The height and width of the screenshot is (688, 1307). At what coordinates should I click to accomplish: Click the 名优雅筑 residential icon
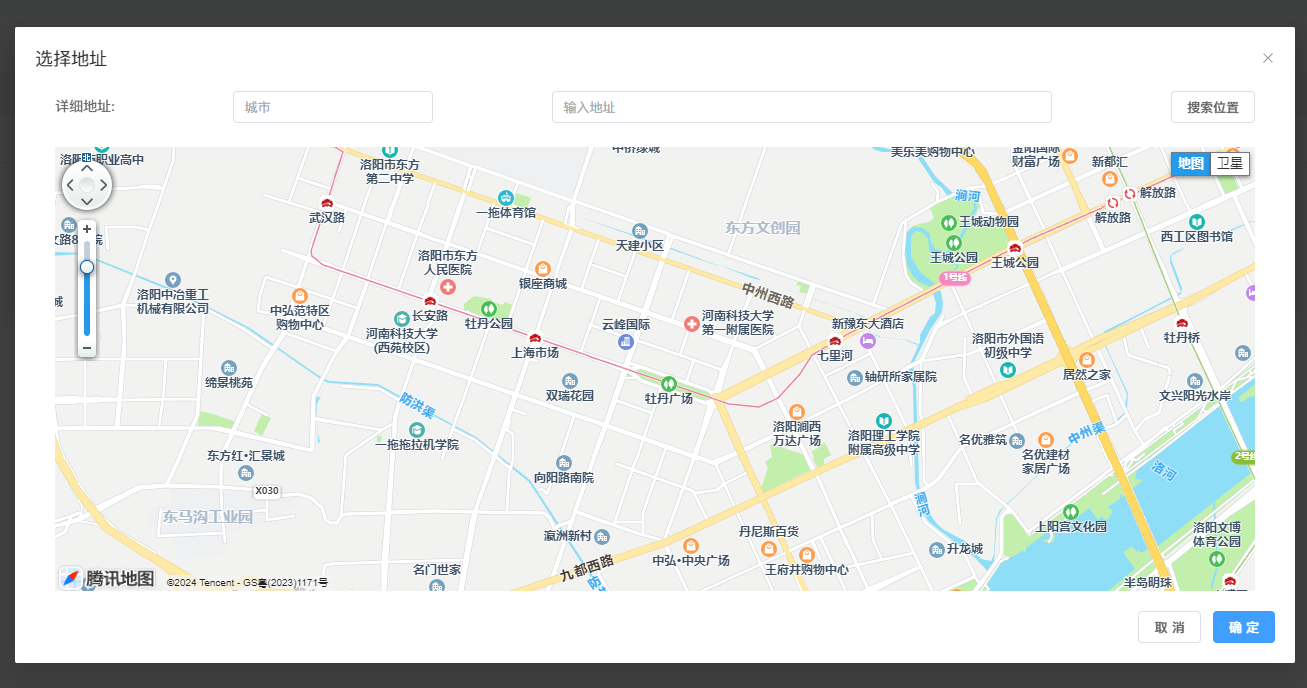pos(1017,440)
